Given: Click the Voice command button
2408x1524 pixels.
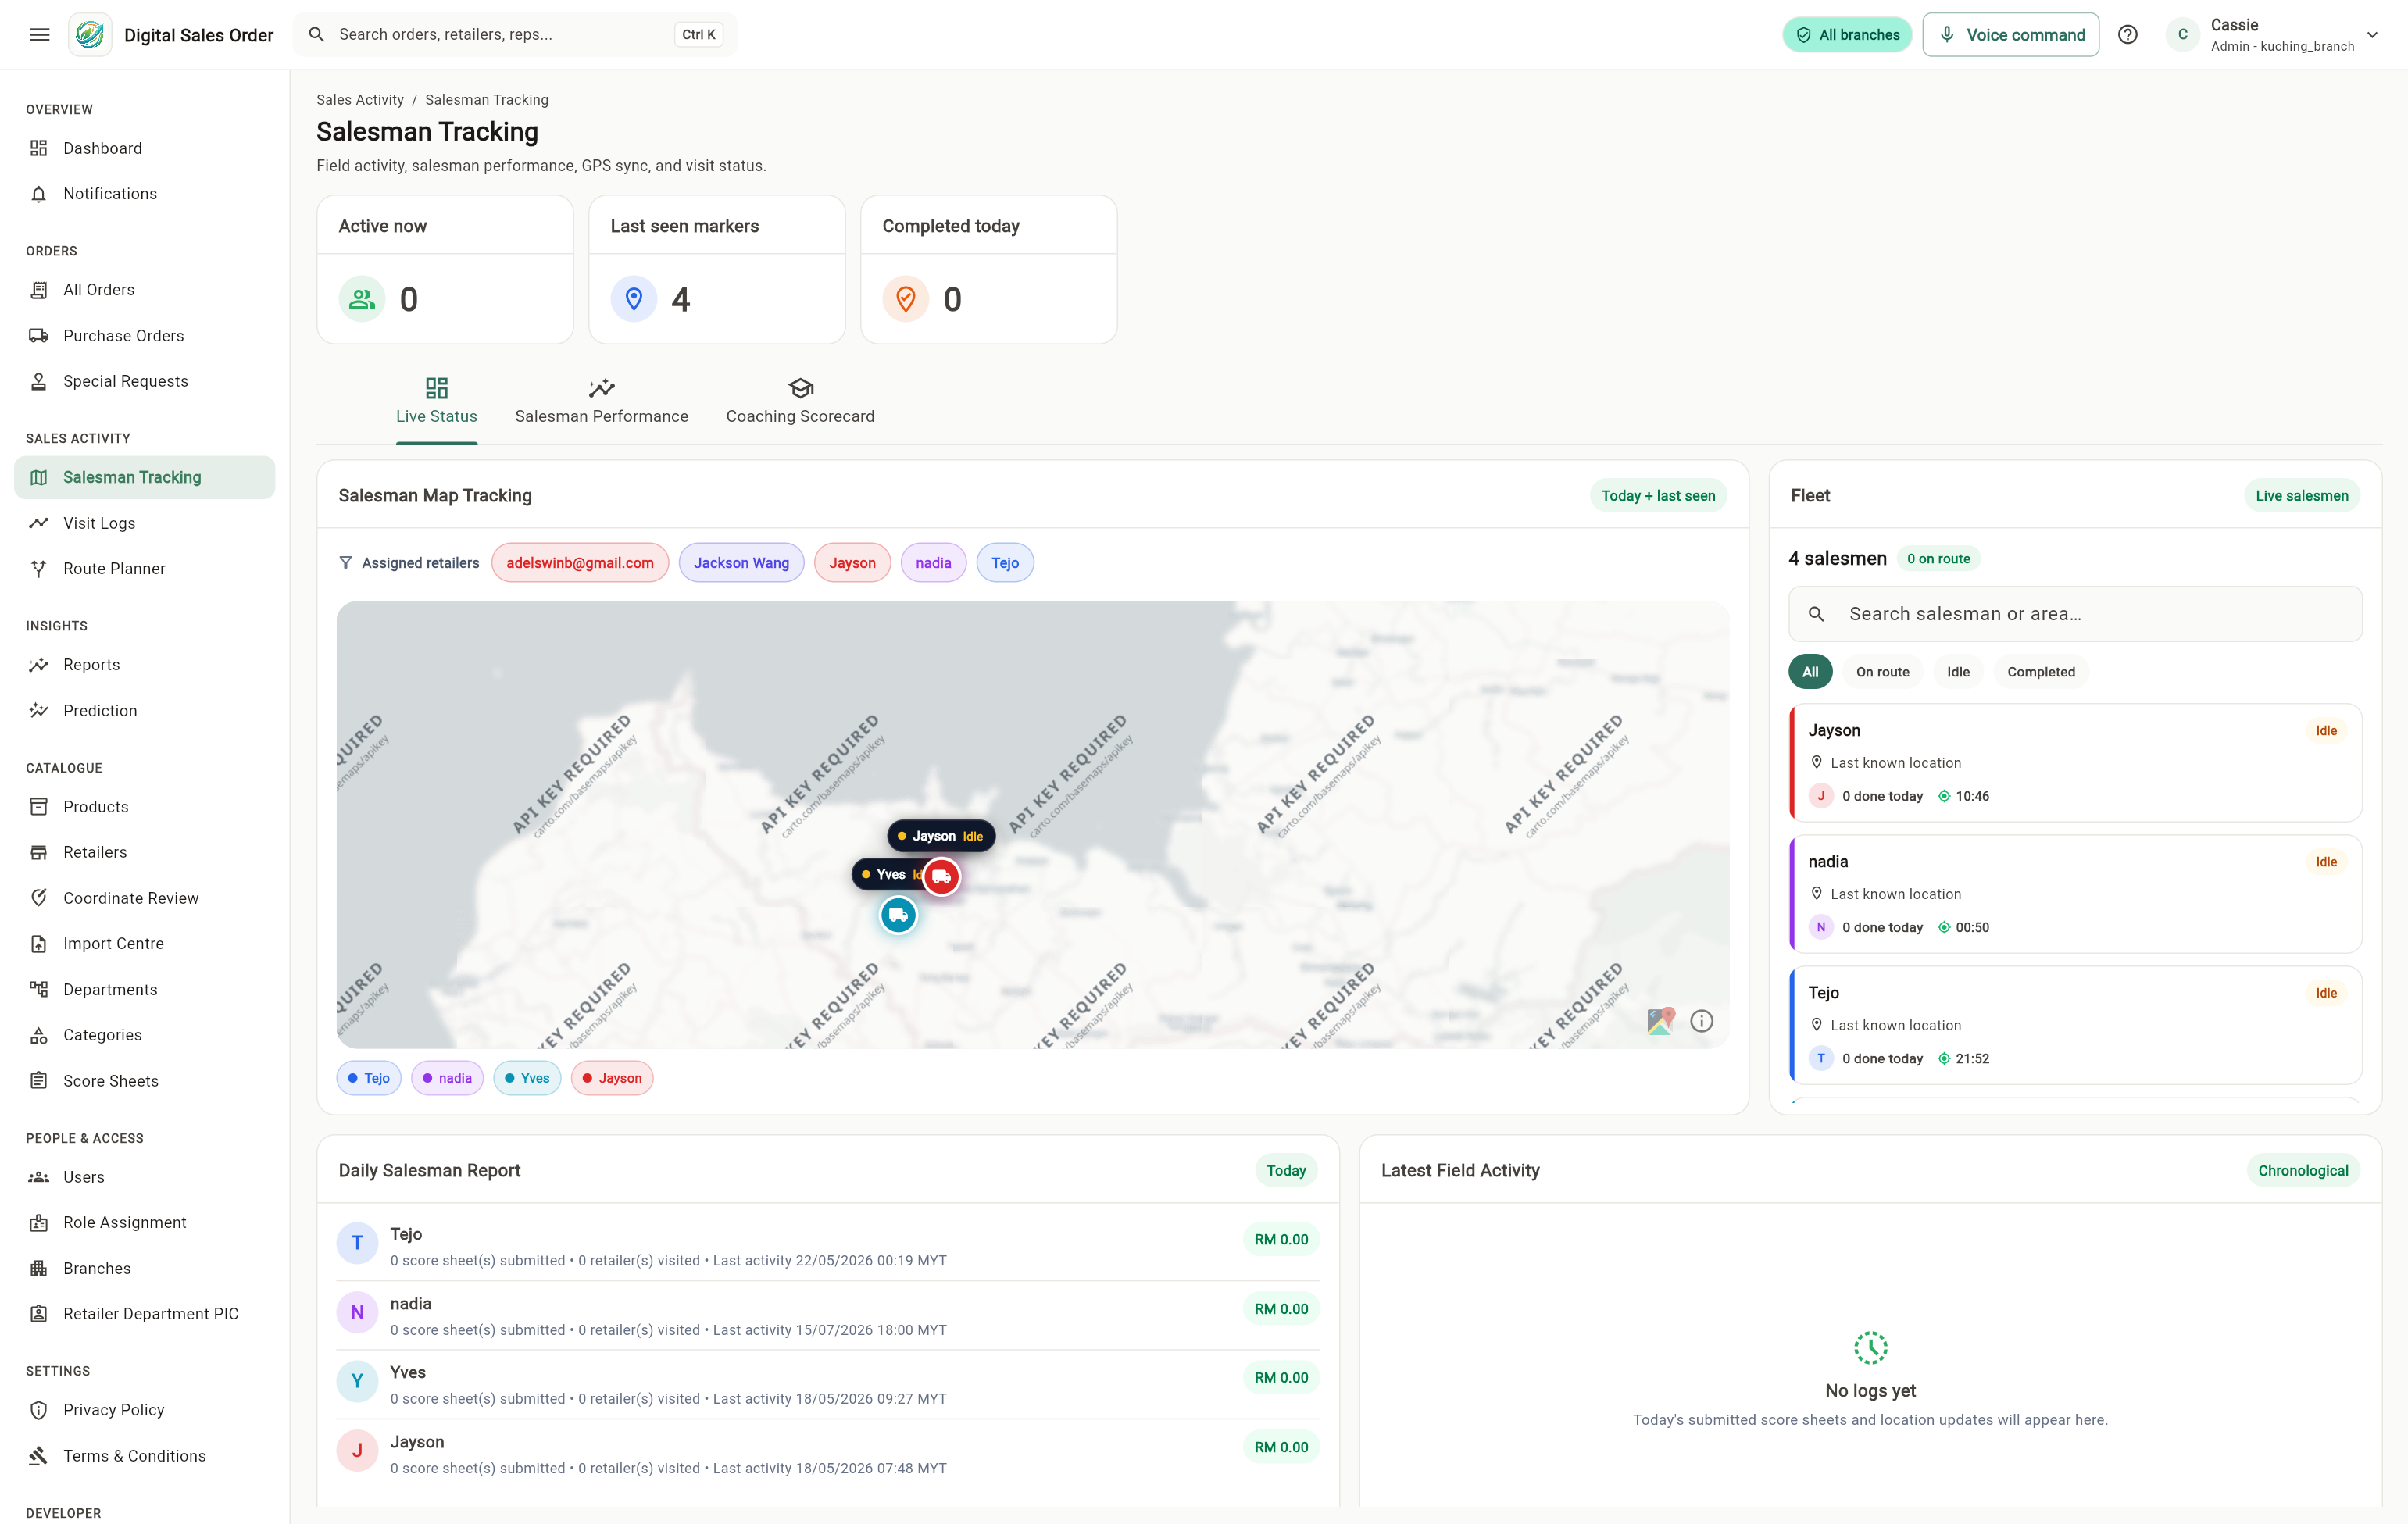Looking at the screenshot, I should point(2010,35).
